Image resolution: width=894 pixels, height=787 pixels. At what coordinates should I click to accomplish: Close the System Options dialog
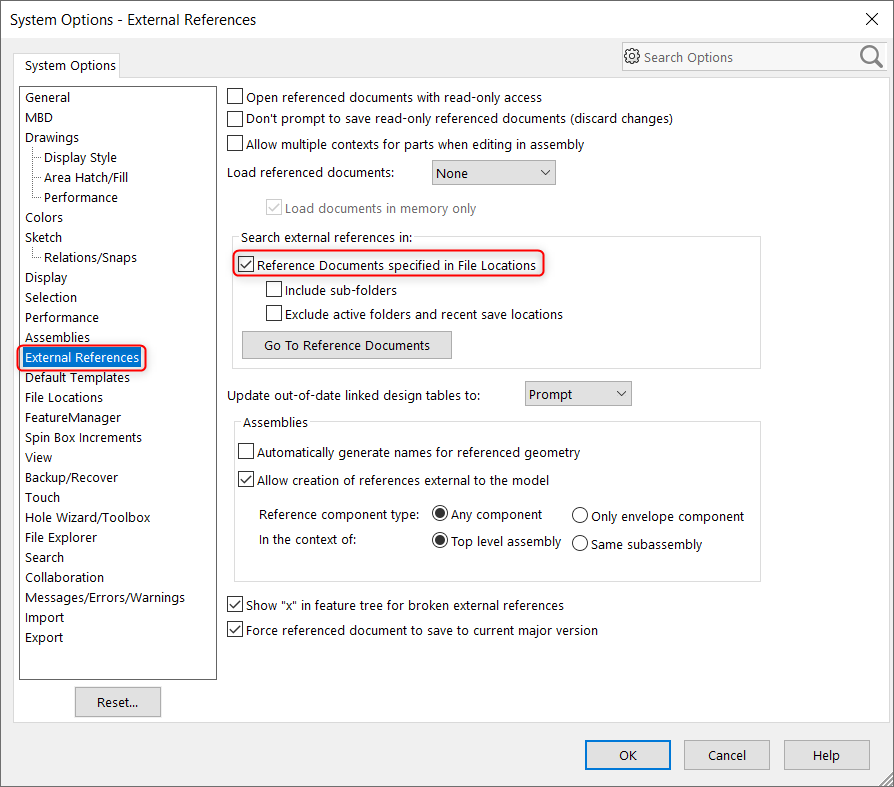coord(871,19)
